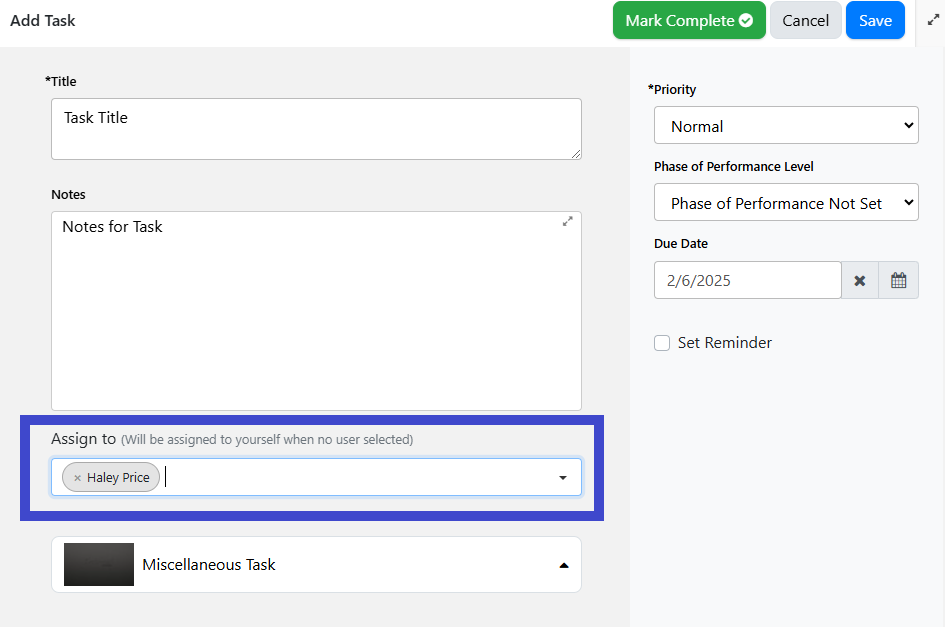Open the Priority dropdown showing Normal
The width and height of the screenshot is (945, 627).
point(786,125)
